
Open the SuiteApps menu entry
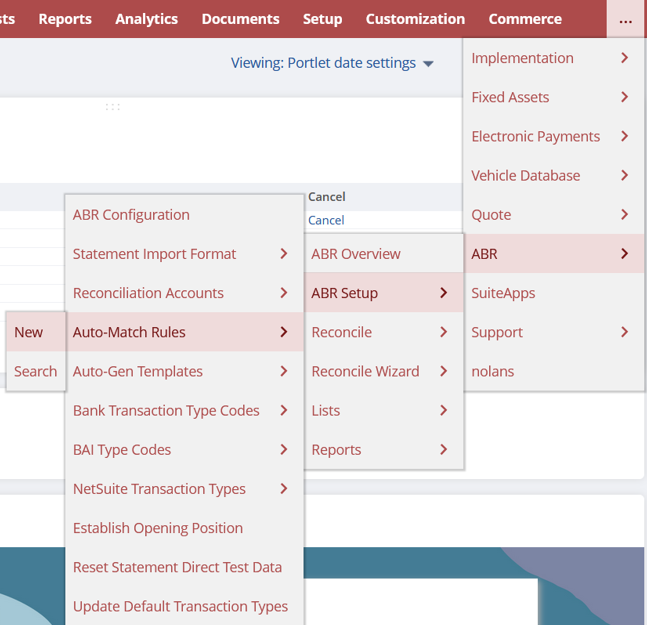[x=503, y=293]
